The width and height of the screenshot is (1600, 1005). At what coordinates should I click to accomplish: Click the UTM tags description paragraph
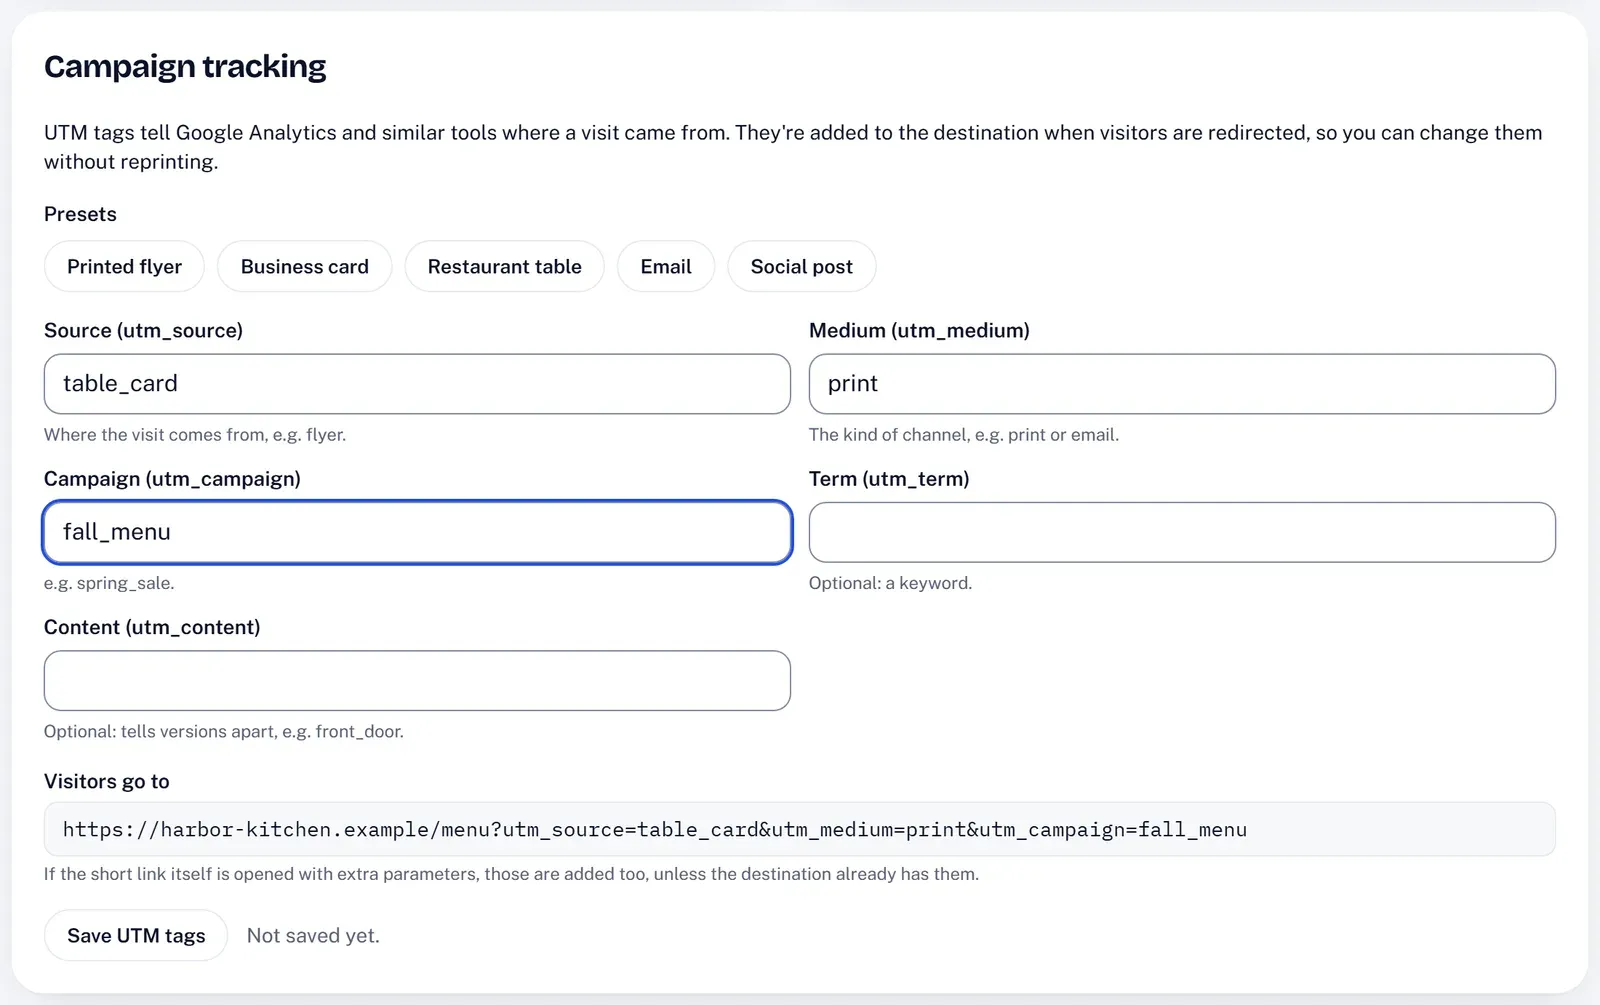(x=793, y=147)
